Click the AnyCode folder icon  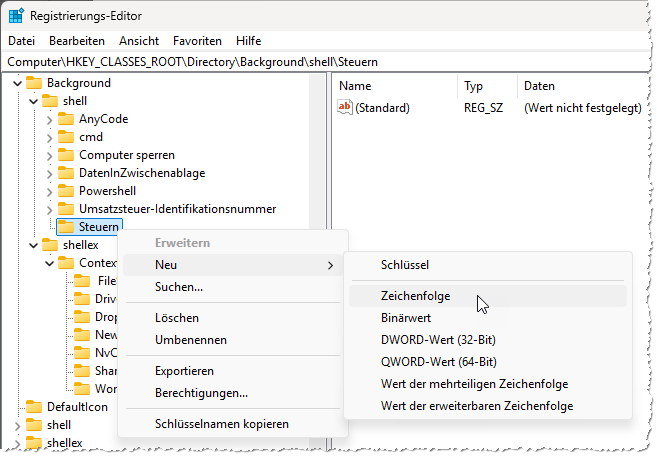coord(66,119)
